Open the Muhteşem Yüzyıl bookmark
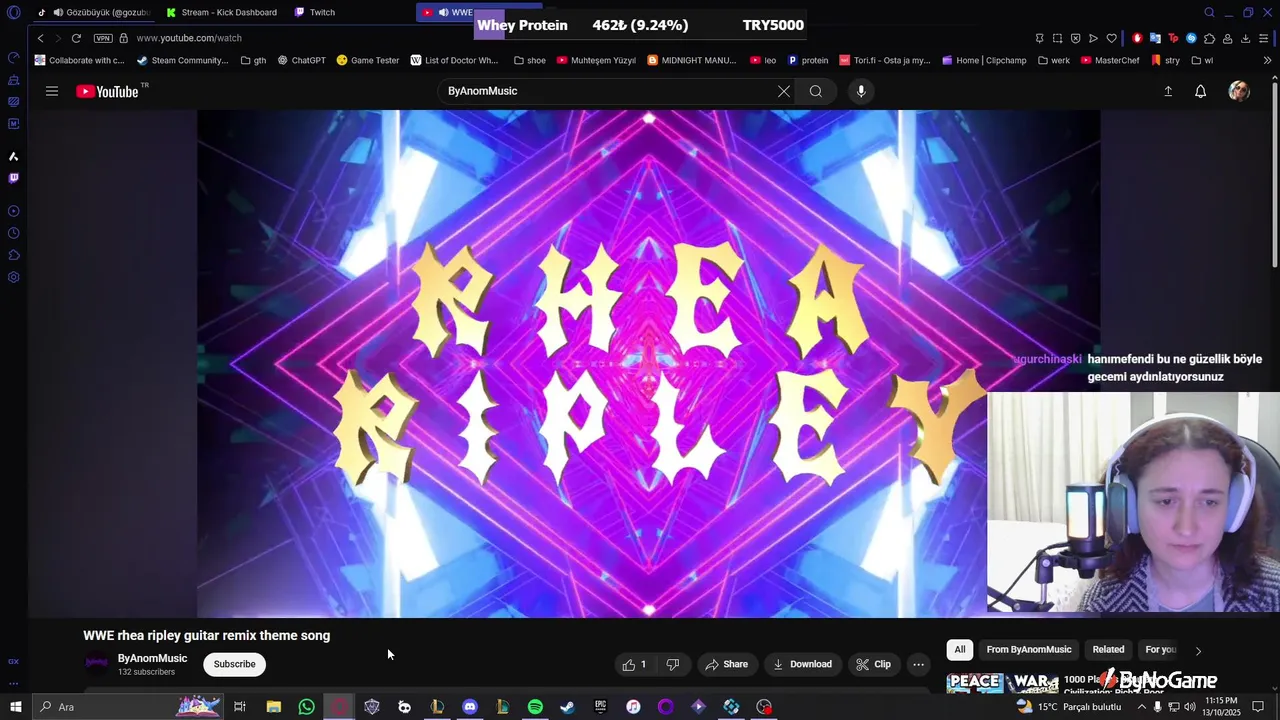Image resolution: width=1280 pixels, height=720 pixels. pyautogui.click(x=596, y=60)
